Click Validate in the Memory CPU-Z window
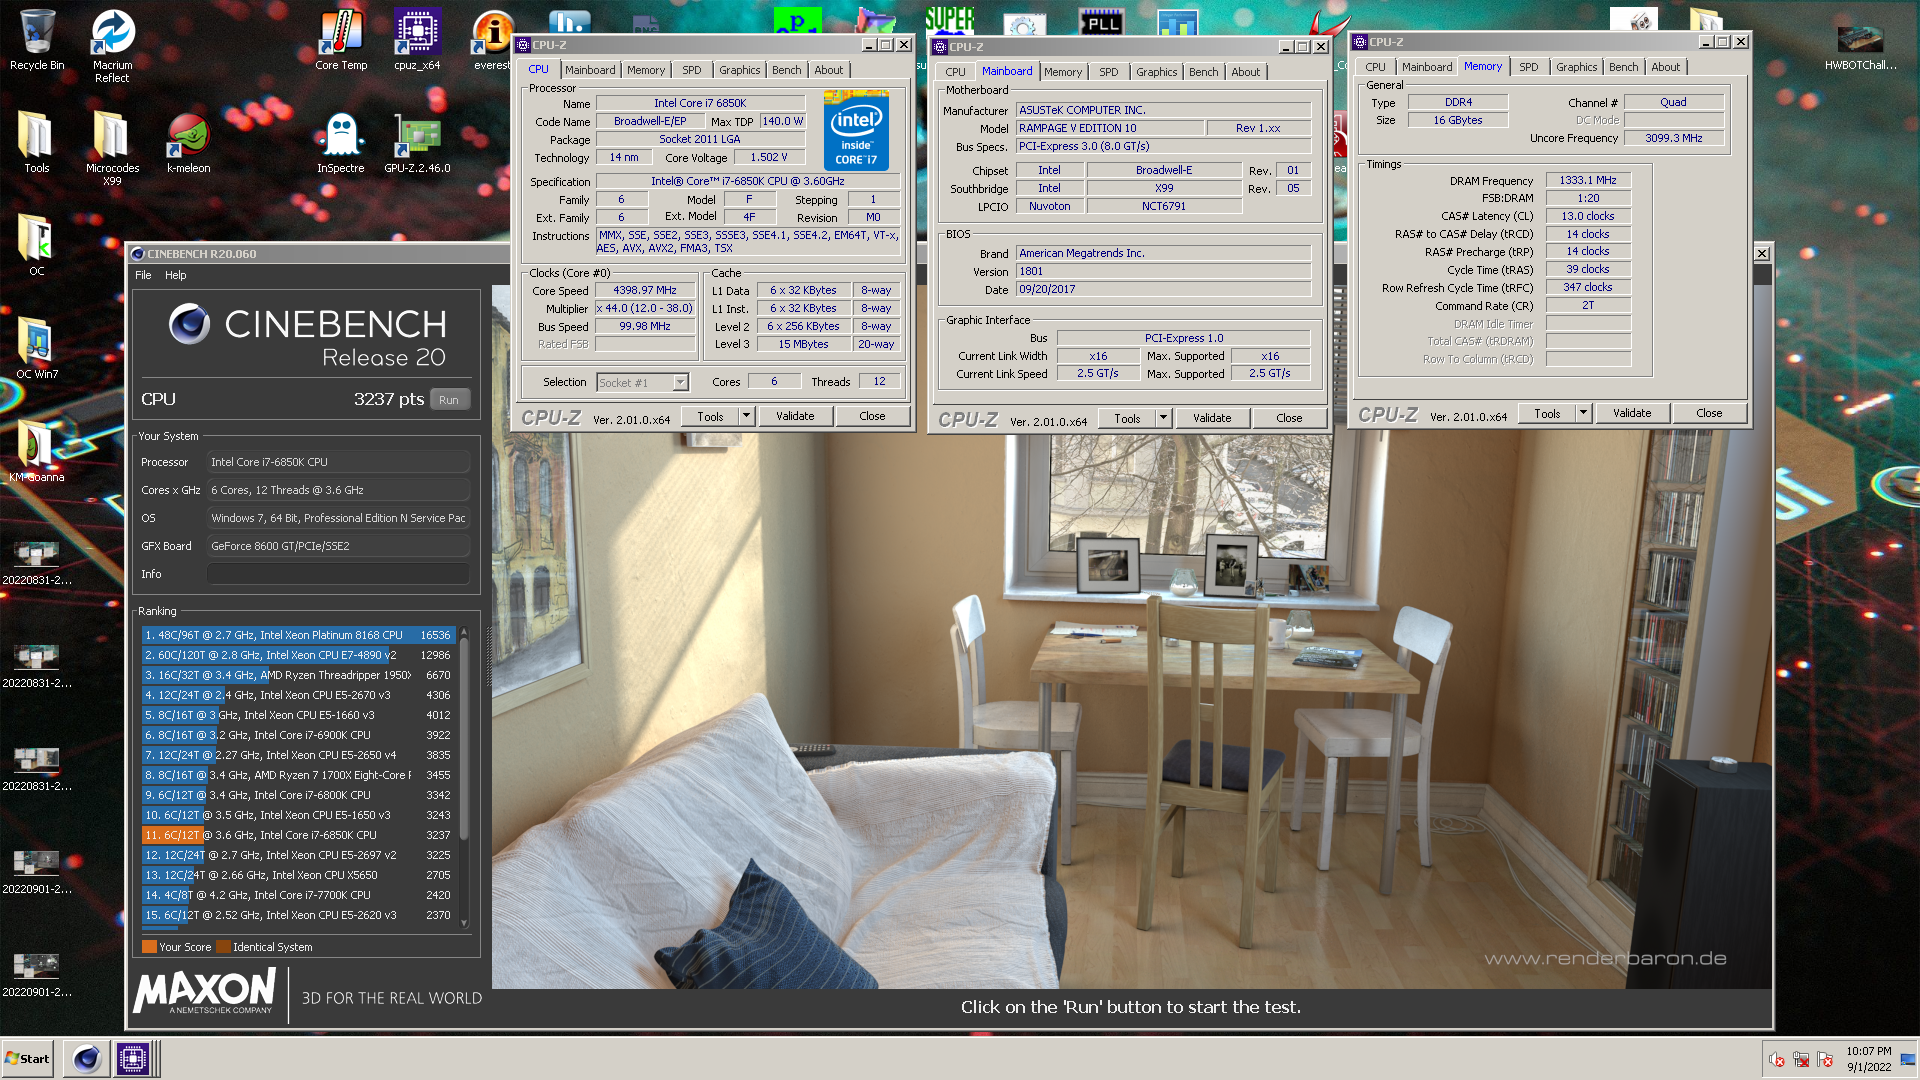This screenshot has height=1080, width=1920. [x=1632, y=413]
